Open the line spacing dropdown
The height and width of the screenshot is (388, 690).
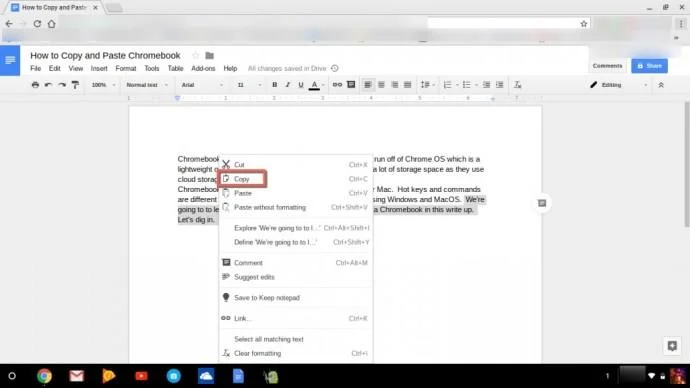(x=427, y=85)
